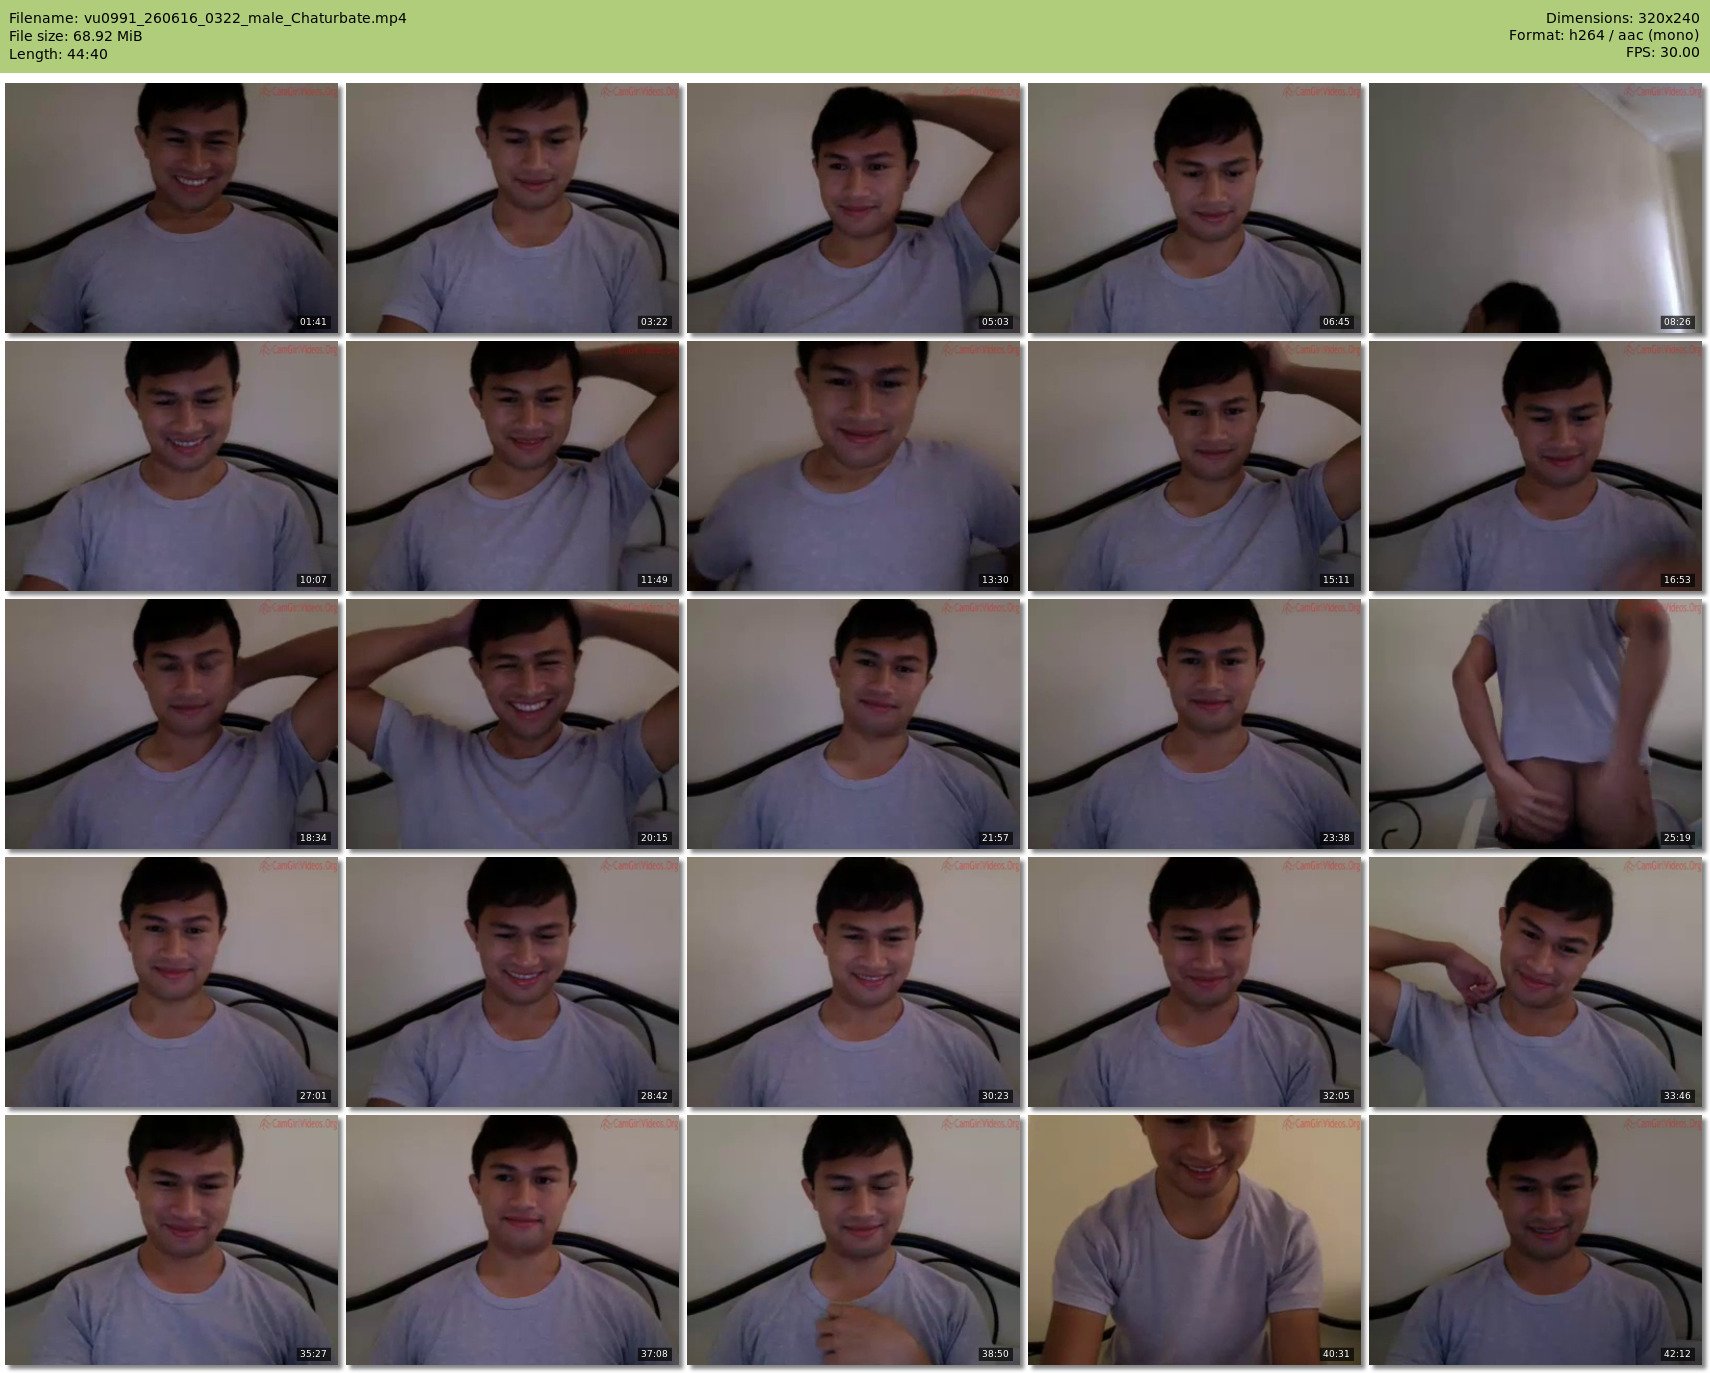
Task: Pick the thumbnail stamped 30:23
Action: 854,982
